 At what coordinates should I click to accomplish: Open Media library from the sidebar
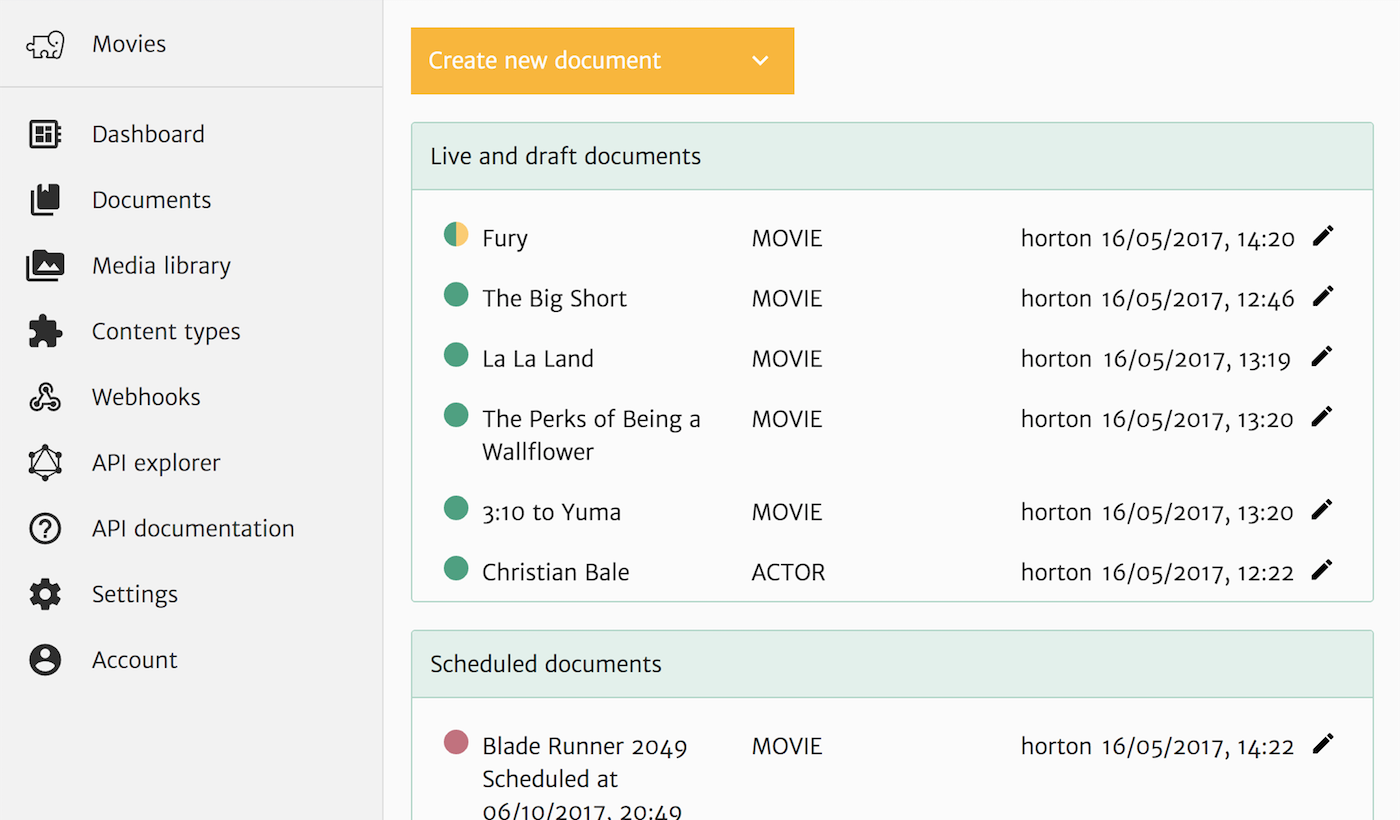[x=161, y=266]
